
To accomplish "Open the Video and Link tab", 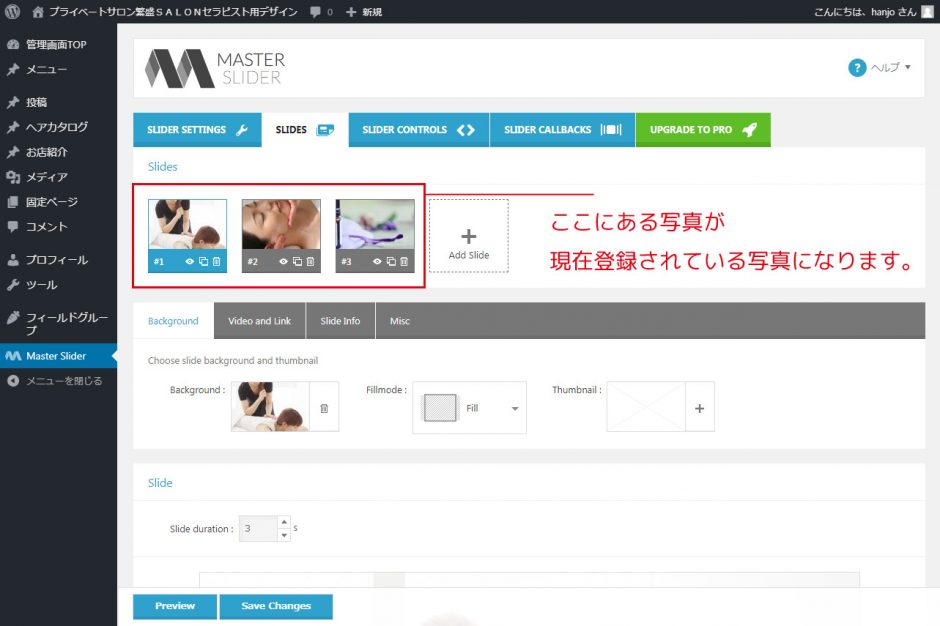I will click(x=259, y=321).
